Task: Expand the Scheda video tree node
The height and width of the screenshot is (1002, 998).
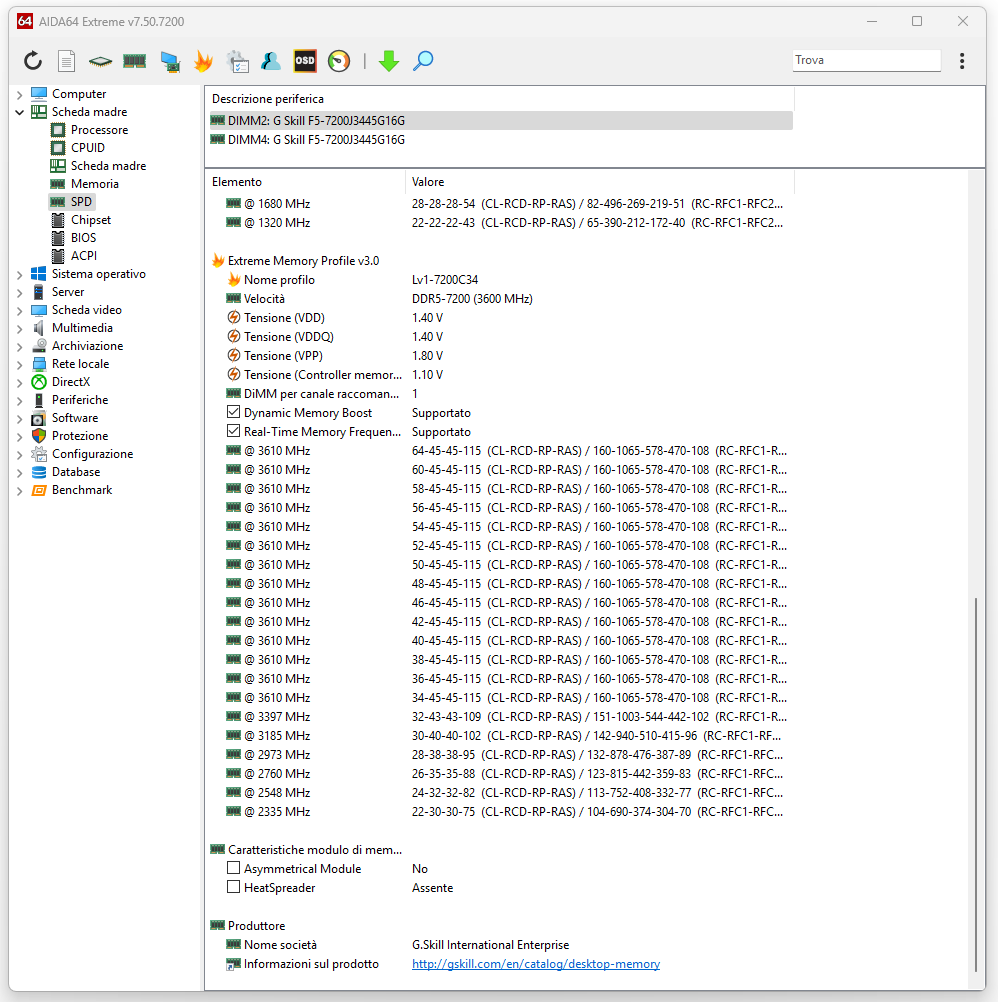Action: (19, 311)
